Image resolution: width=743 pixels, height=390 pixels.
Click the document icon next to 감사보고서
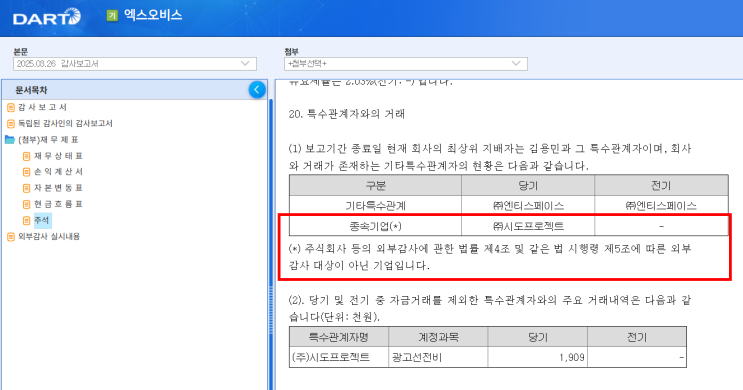pyautogui.click(x=11, y=108)
